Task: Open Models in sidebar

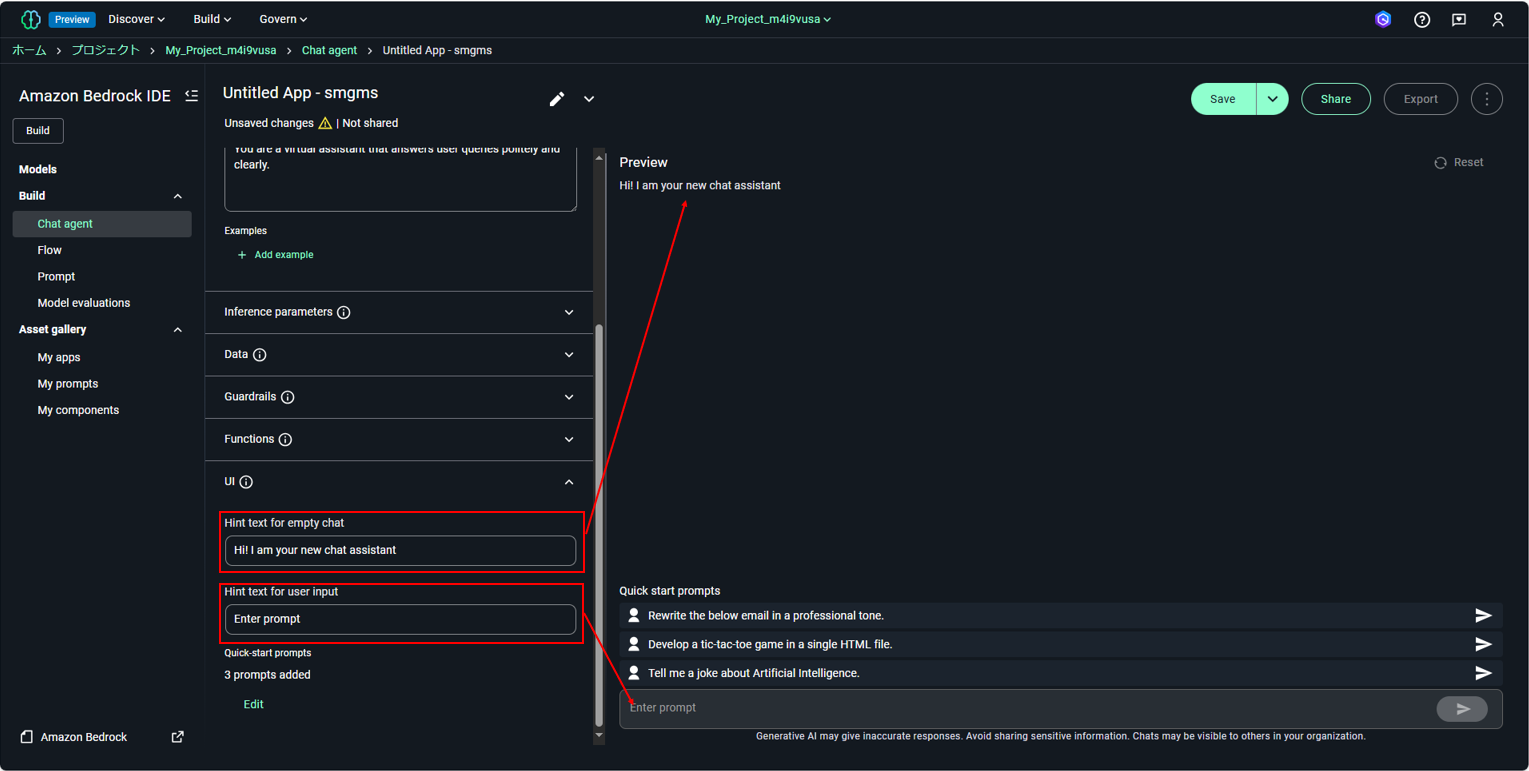Action: pyautogui.click(x=38, y=170)
